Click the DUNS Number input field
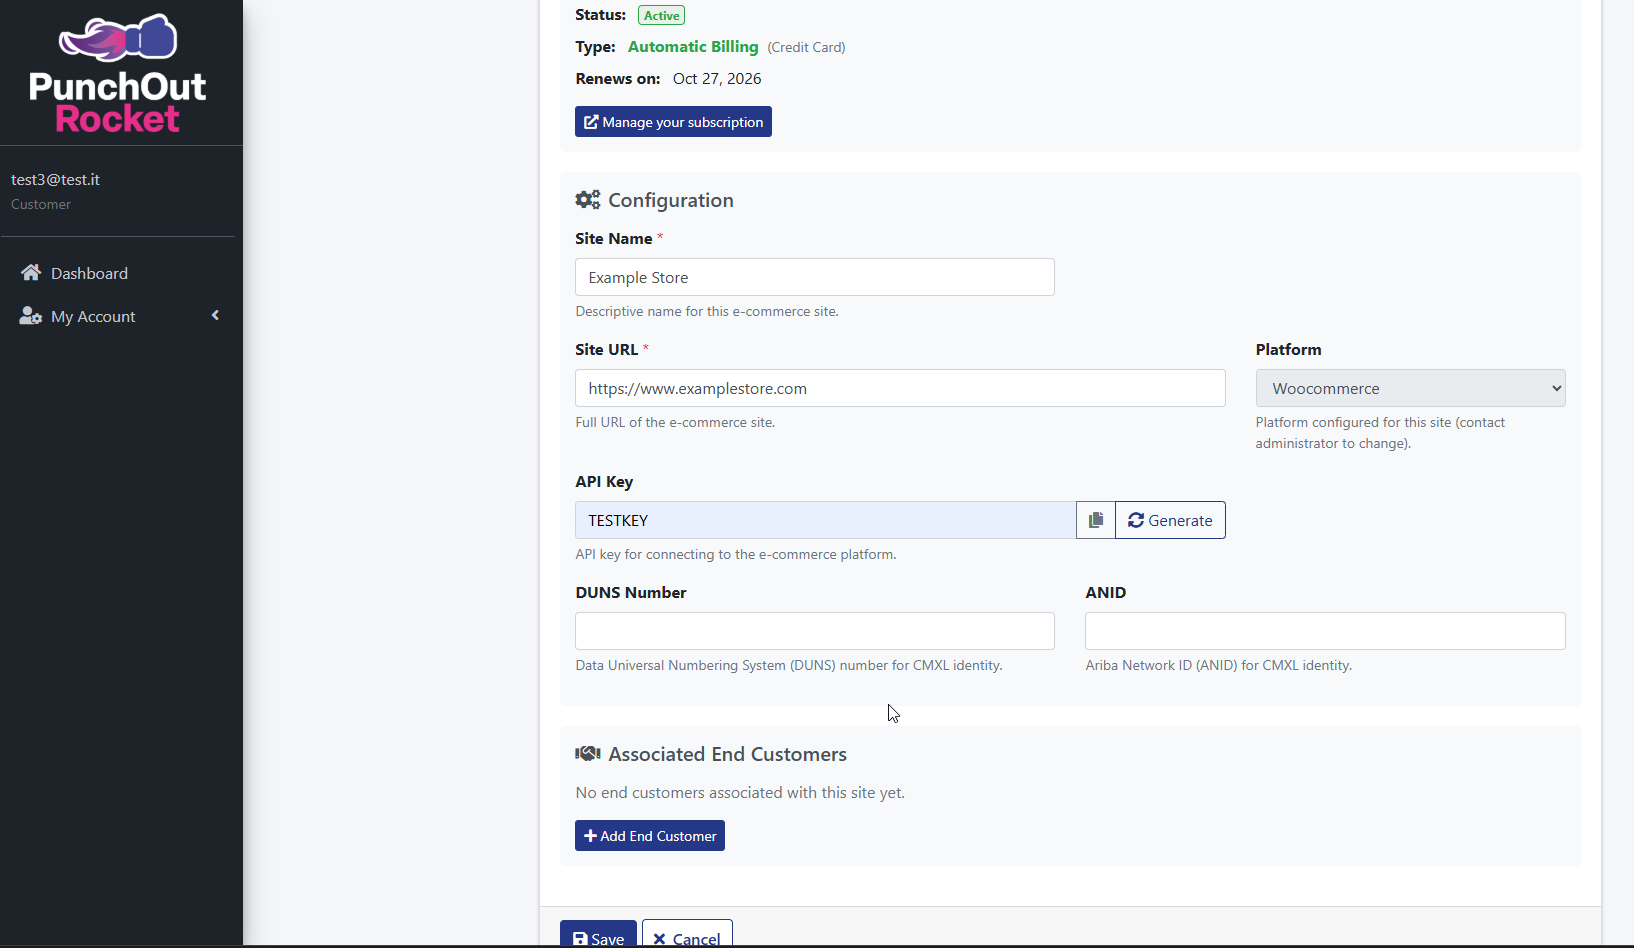 tap(814, 631)
